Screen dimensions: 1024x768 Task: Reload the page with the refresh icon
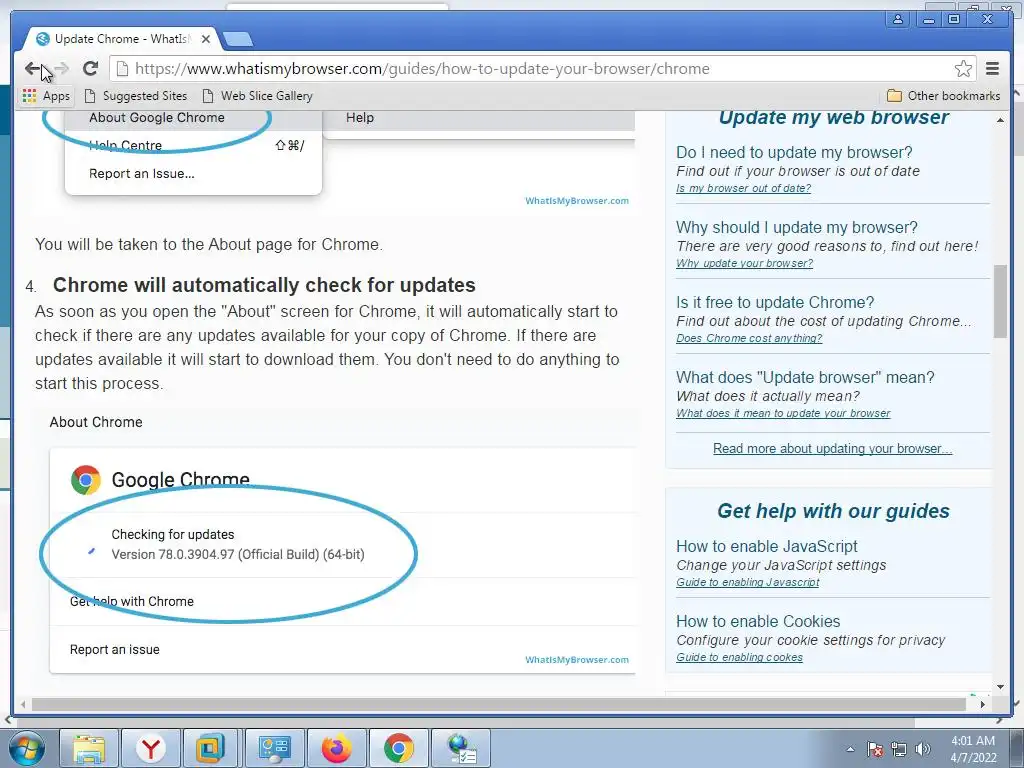(91, 68)
